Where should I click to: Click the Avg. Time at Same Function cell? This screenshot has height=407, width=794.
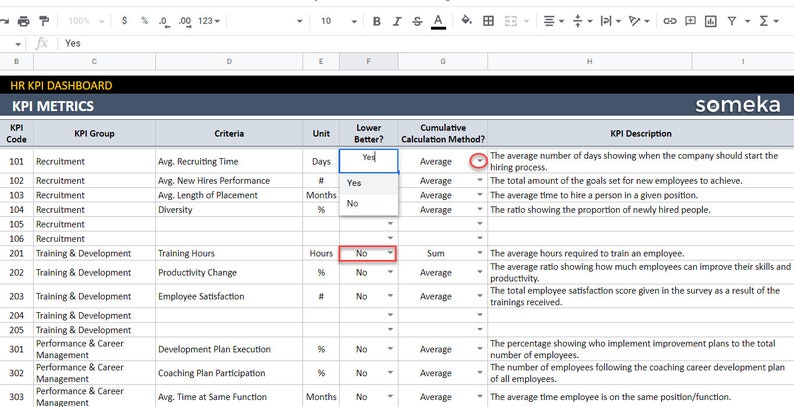tap(229, 397)
